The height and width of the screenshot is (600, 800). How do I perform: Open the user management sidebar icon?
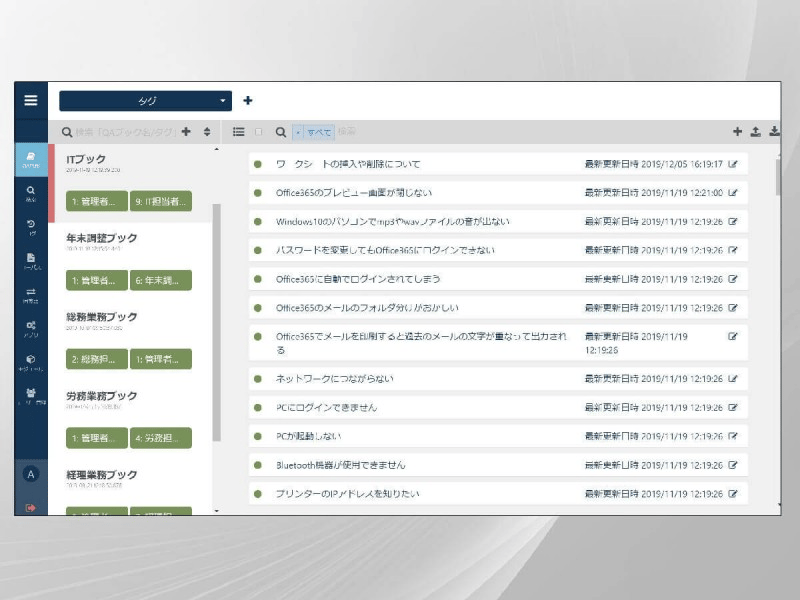coord(31,396)
